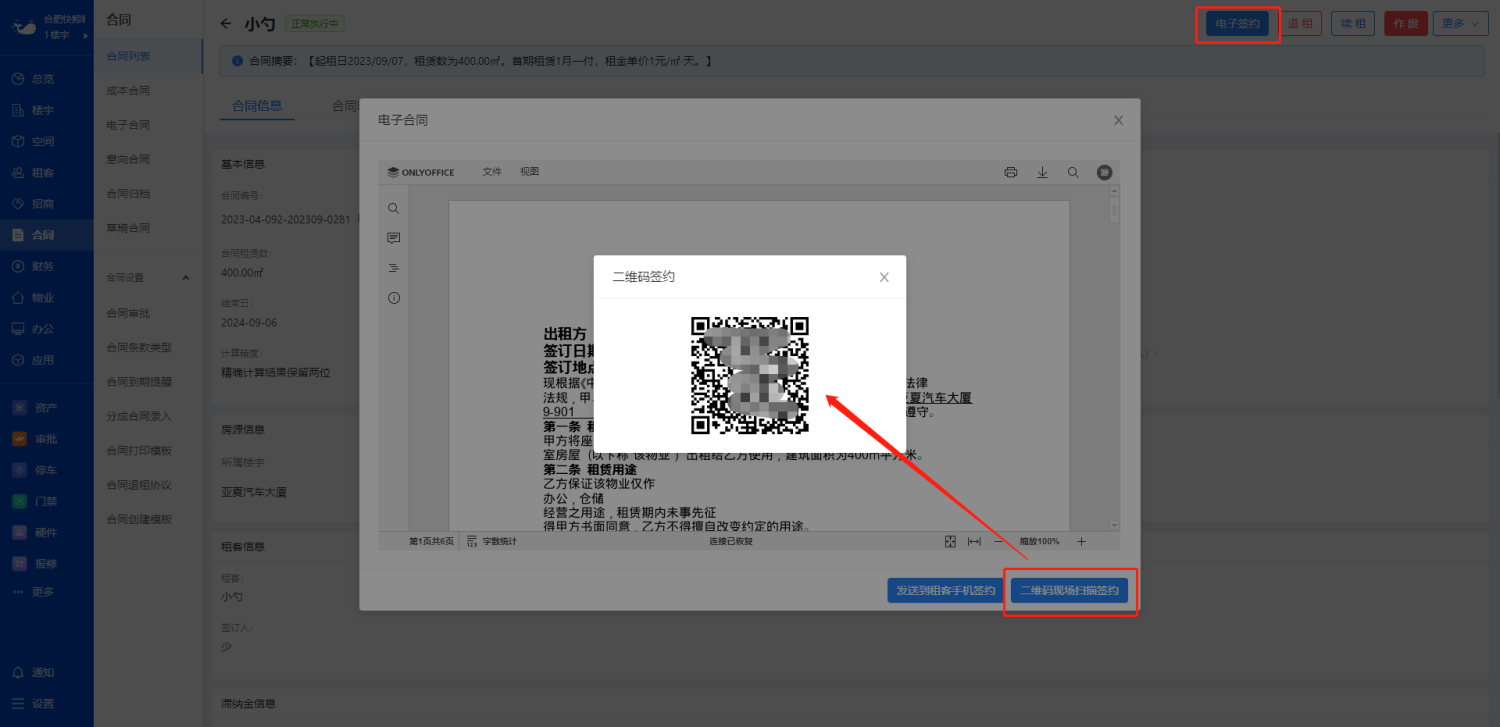Click the user avatar in ONLYOFFICE header

pyautogui.click(x=1104, y=172)
